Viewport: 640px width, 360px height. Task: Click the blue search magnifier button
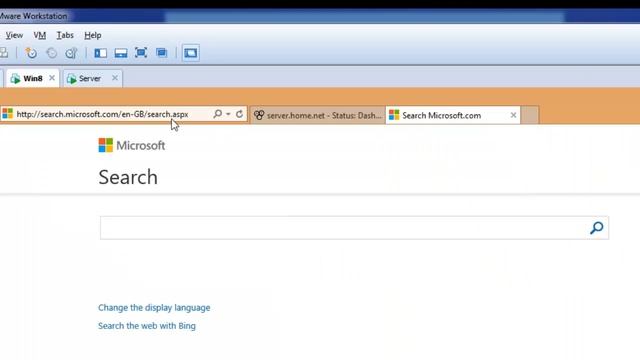coord(596,228)
